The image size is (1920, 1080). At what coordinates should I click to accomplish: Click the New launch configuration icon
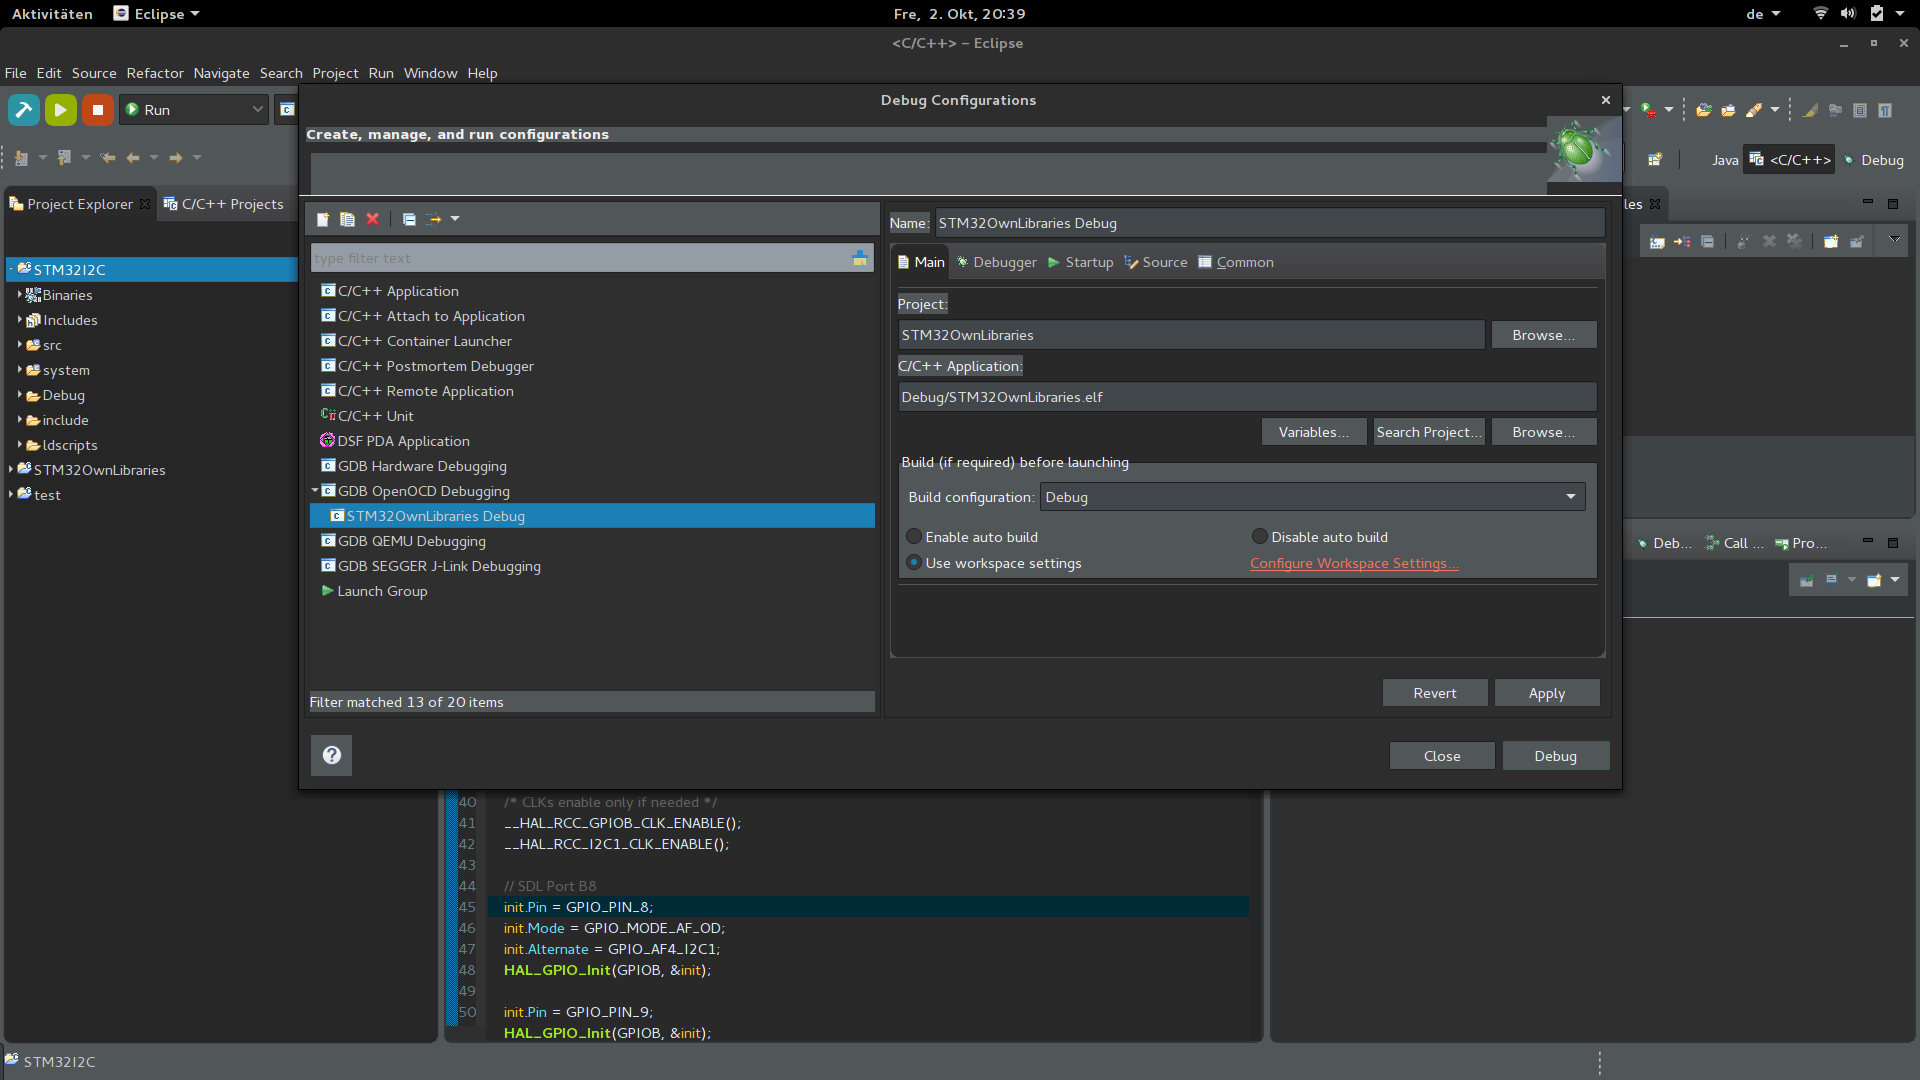point(322,219)
